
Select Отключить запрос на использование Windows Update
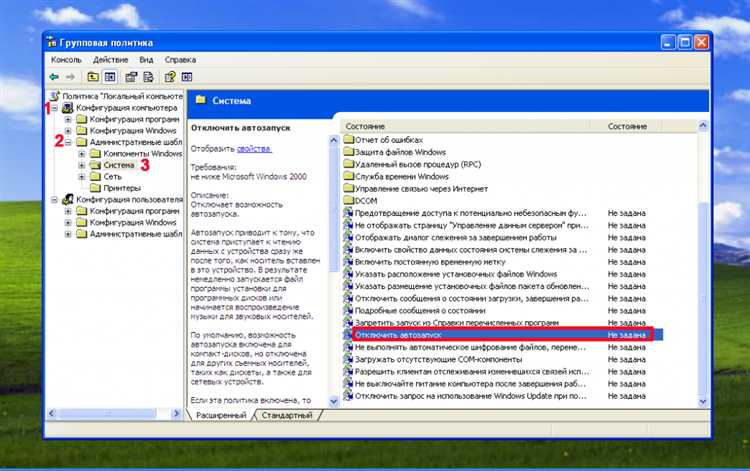tap(470, 396)
